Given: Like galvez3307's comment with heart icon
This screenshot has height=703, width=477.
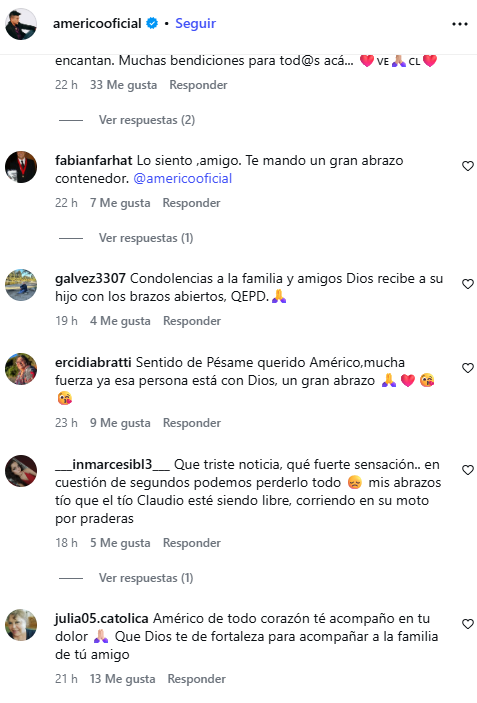Looking at the screenshot, I should pos(468,284).
